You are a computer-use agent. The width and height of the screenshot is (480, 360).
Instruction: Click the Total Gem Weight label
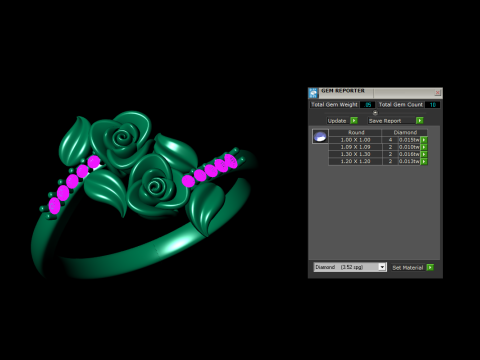coord(334,105)
